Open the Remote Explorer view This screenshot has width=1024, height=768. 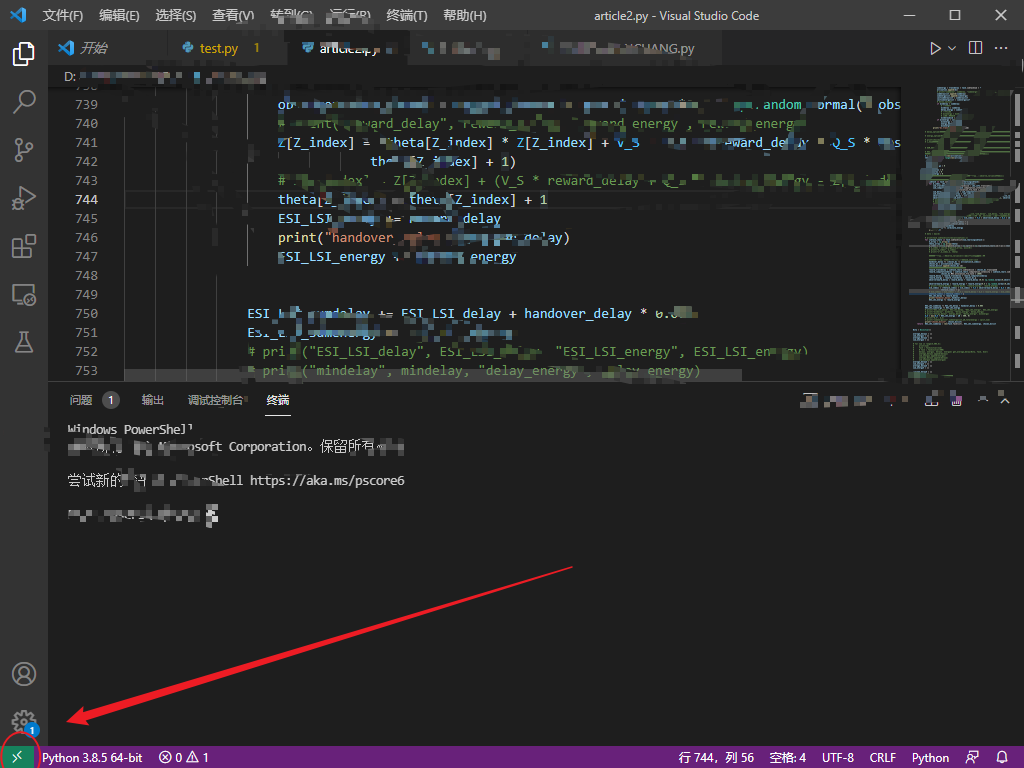(x=24, y=295)
